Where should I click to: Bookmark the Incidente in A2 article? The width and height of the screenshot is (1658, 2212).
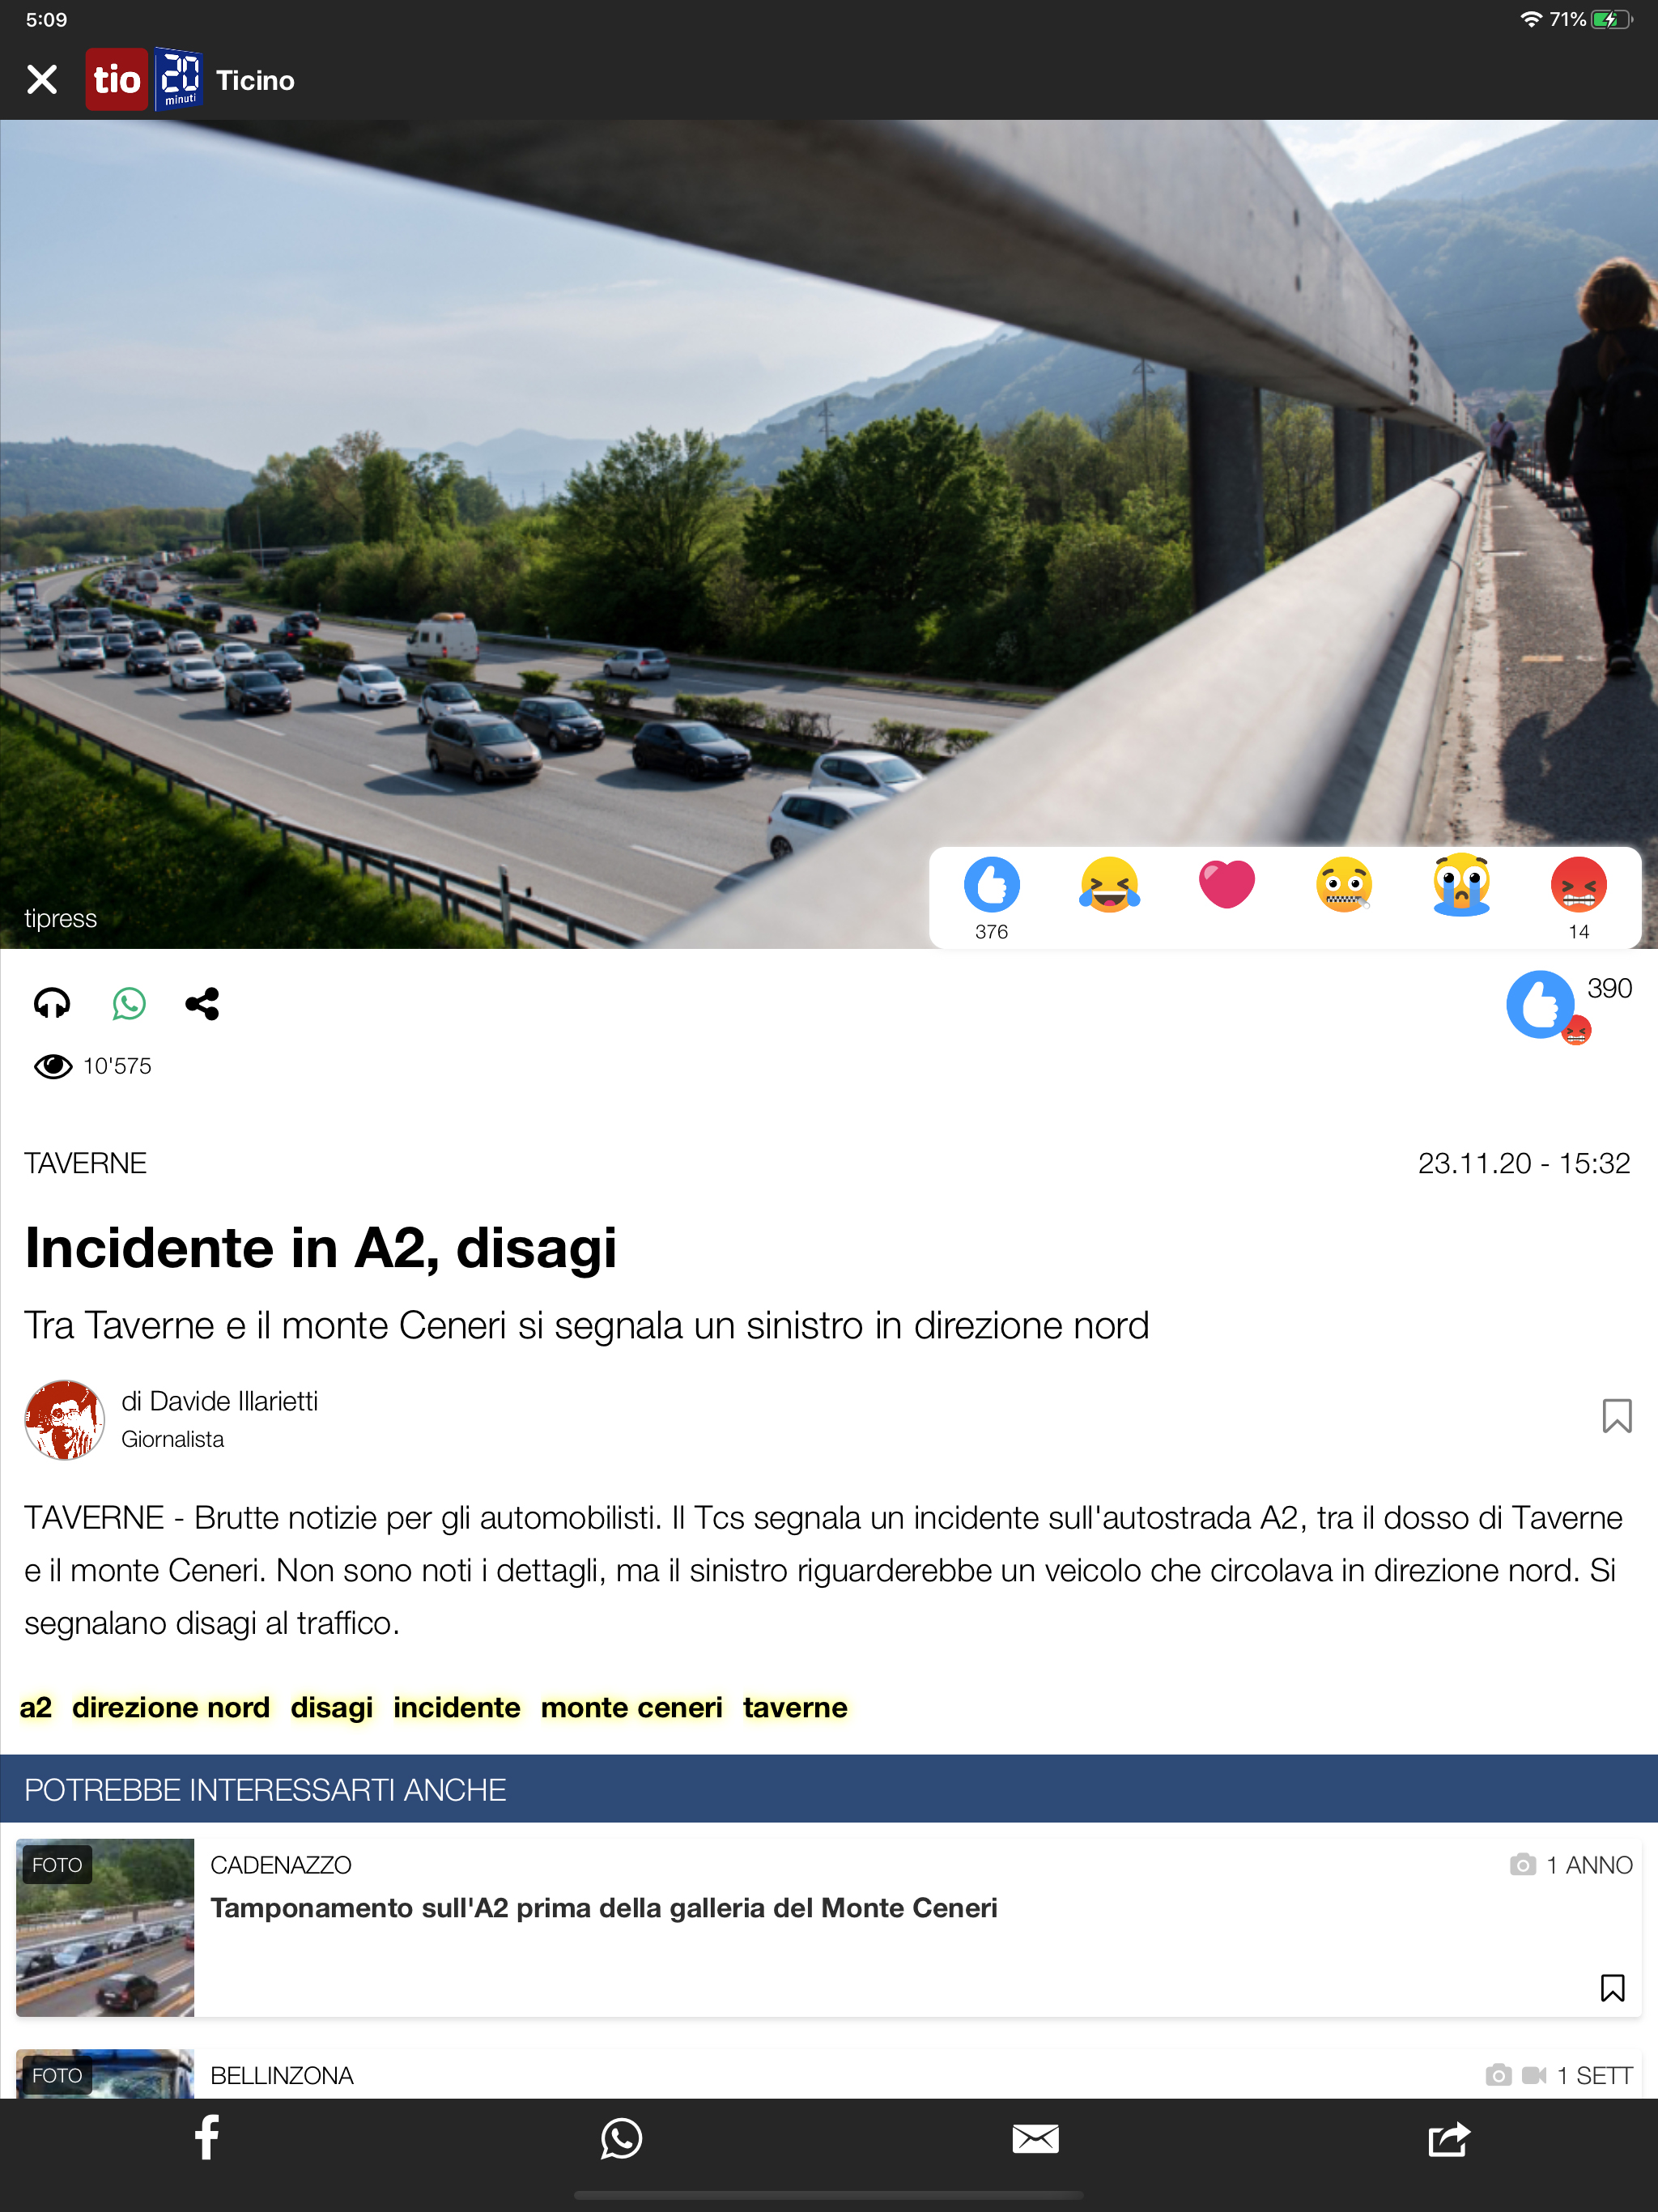tap(1616, 1416)
